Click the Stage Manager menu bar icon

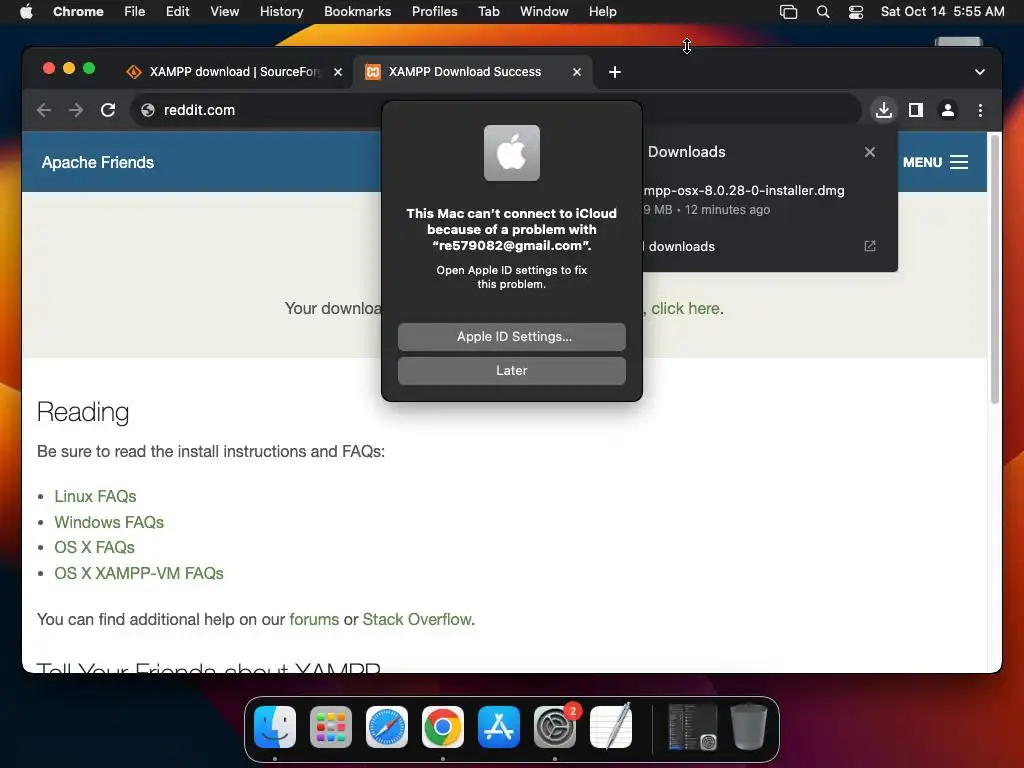788,11
